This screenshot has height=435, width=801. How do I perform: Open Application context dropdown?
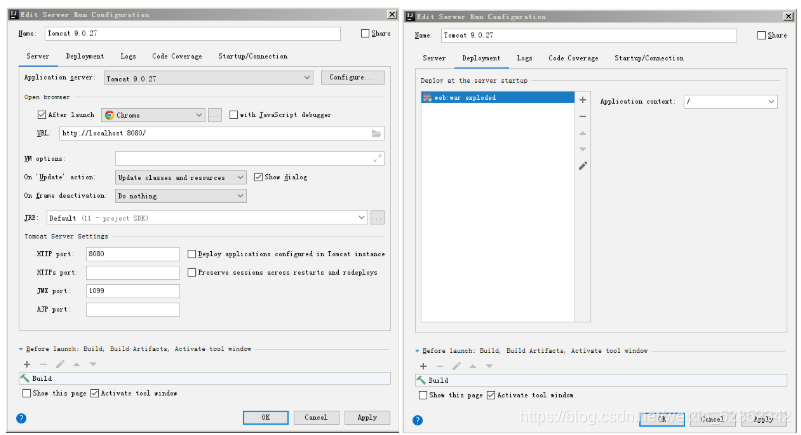(x=731, y=102)
